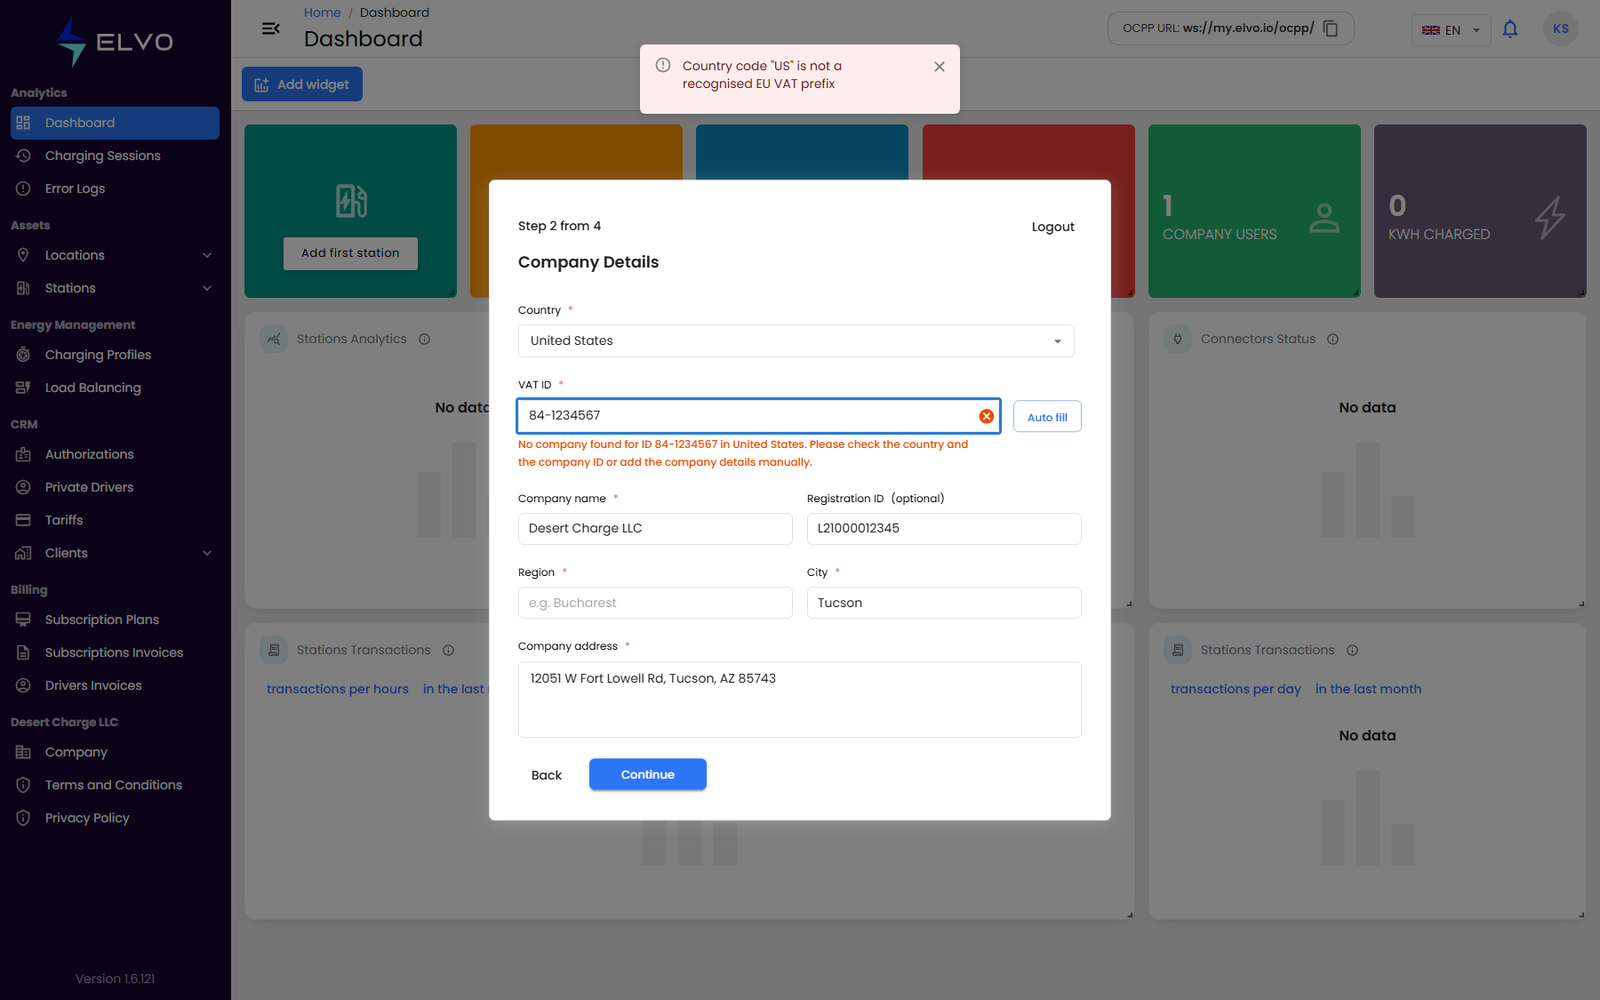
Task: Click the Home breadcrumb link
Action: [322, 12]
